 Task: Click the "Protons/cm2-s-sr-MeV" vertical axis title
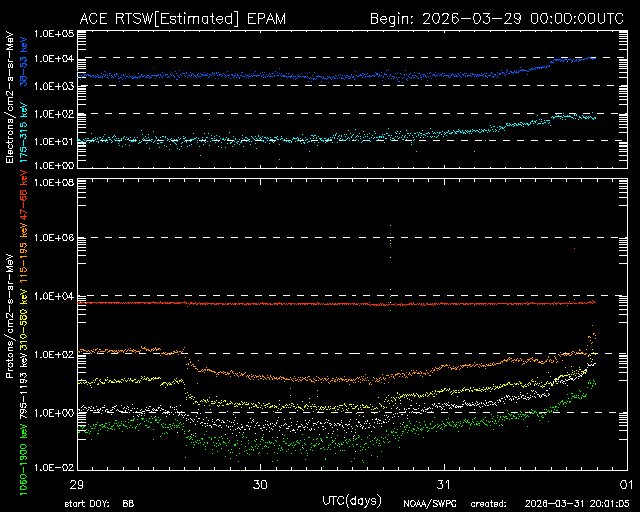pyautogui.click(x=9, y=316)
